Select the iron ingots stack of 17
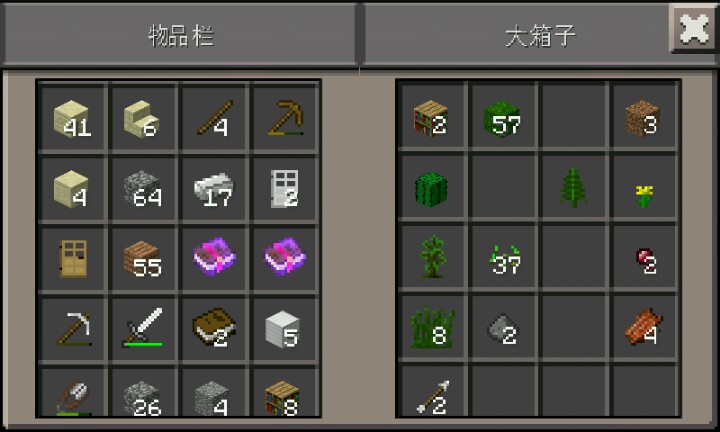 [214, 189]
